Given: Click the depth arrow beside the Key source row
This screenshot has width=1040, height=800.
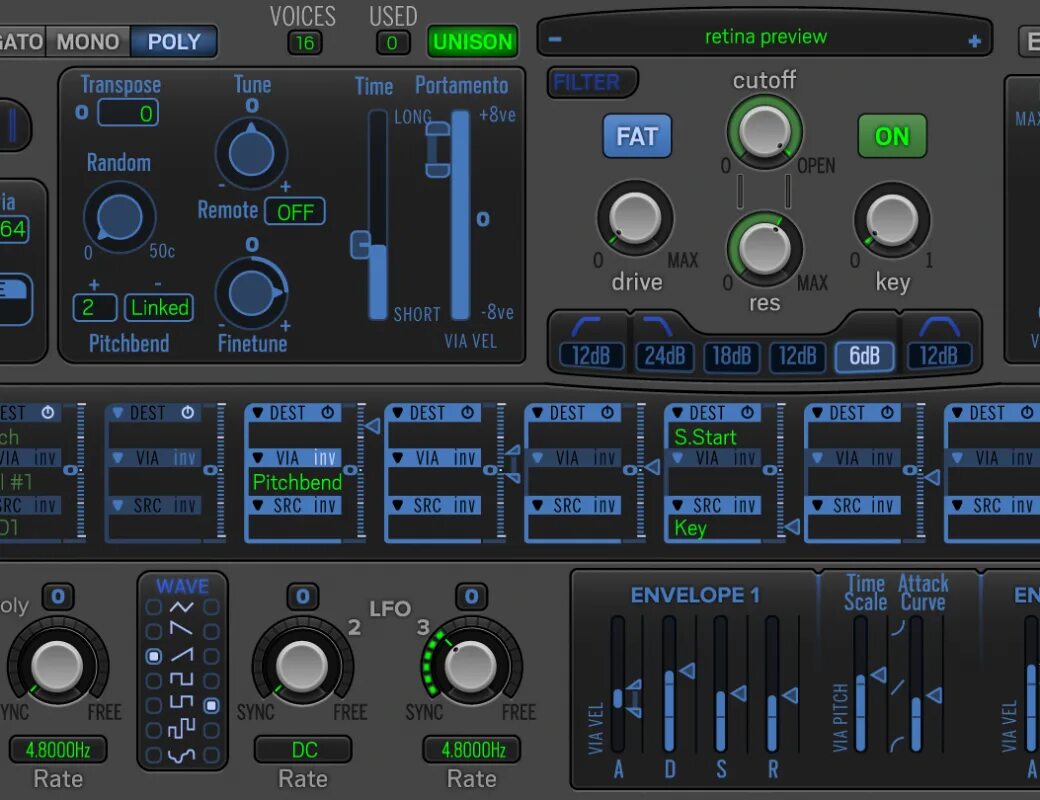Looking at the screenshot, I should [792, 527].
